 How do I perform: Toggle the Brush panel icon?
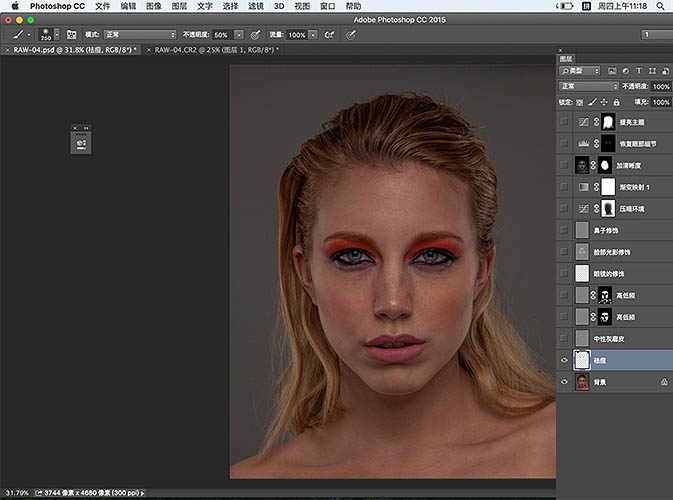coord(71,34)
